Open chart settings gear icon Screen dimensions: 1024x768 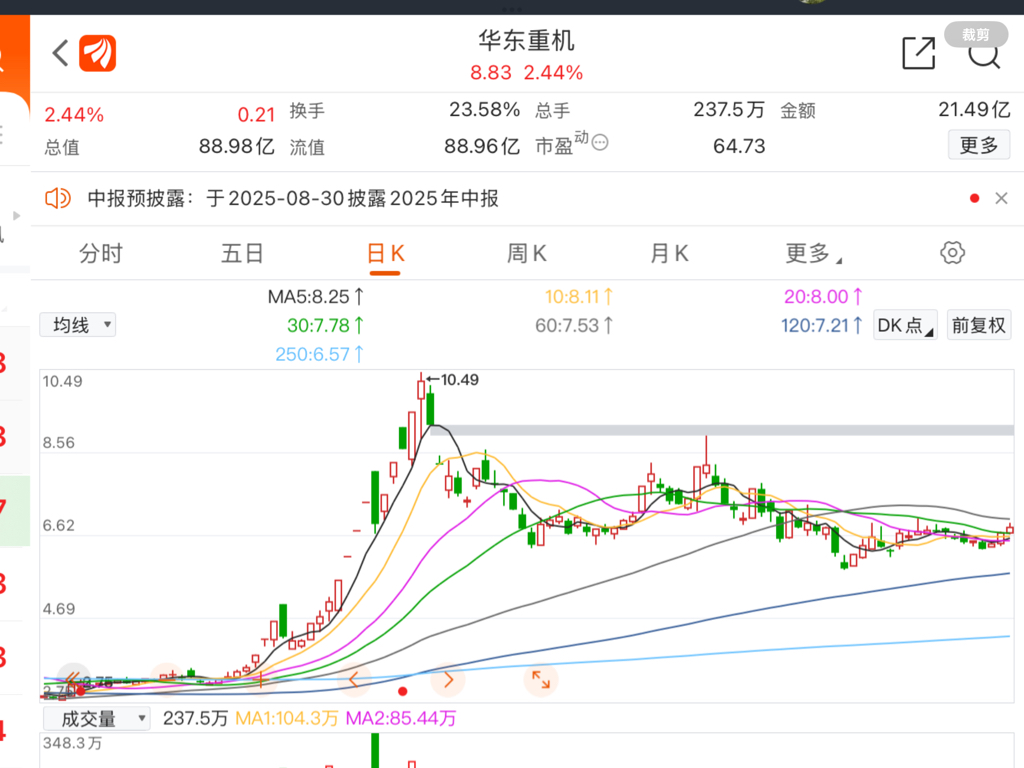click(x=952, y=253)
